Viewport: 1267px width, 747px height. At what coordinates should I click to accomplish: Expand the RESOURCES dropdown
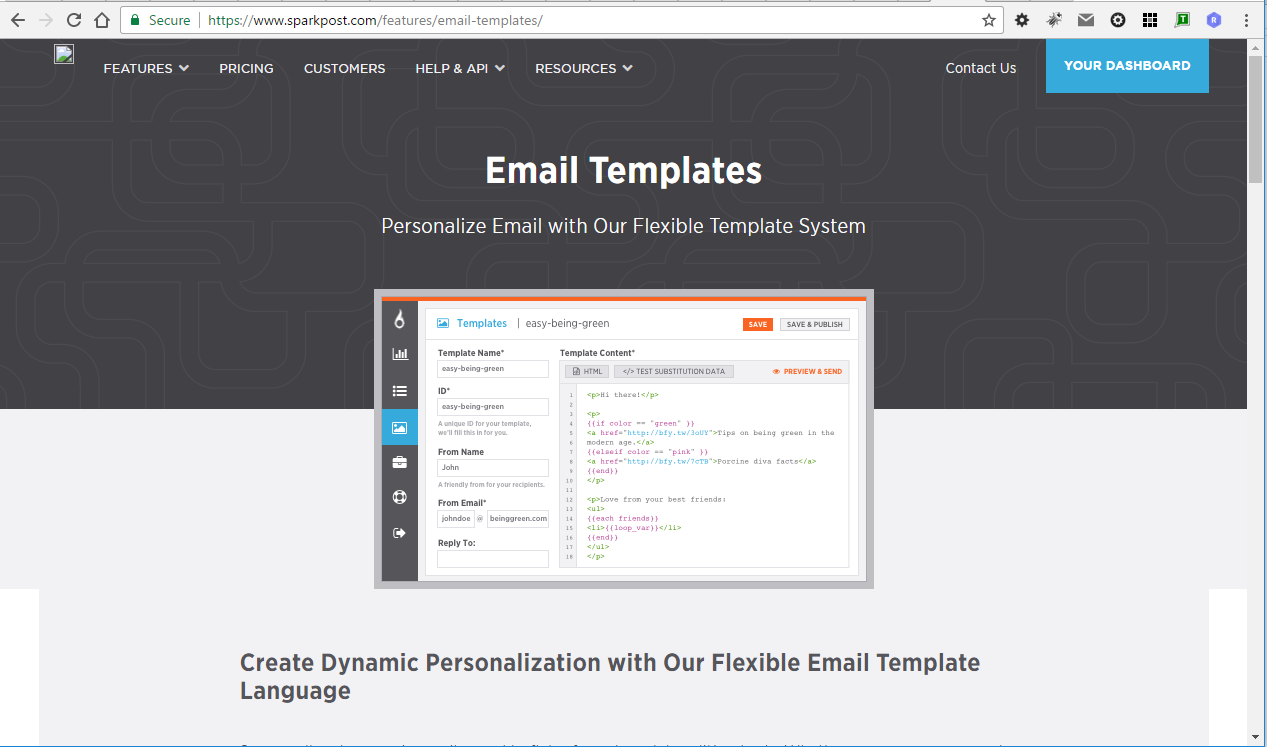pyautogui.click(x=584, y=68)
